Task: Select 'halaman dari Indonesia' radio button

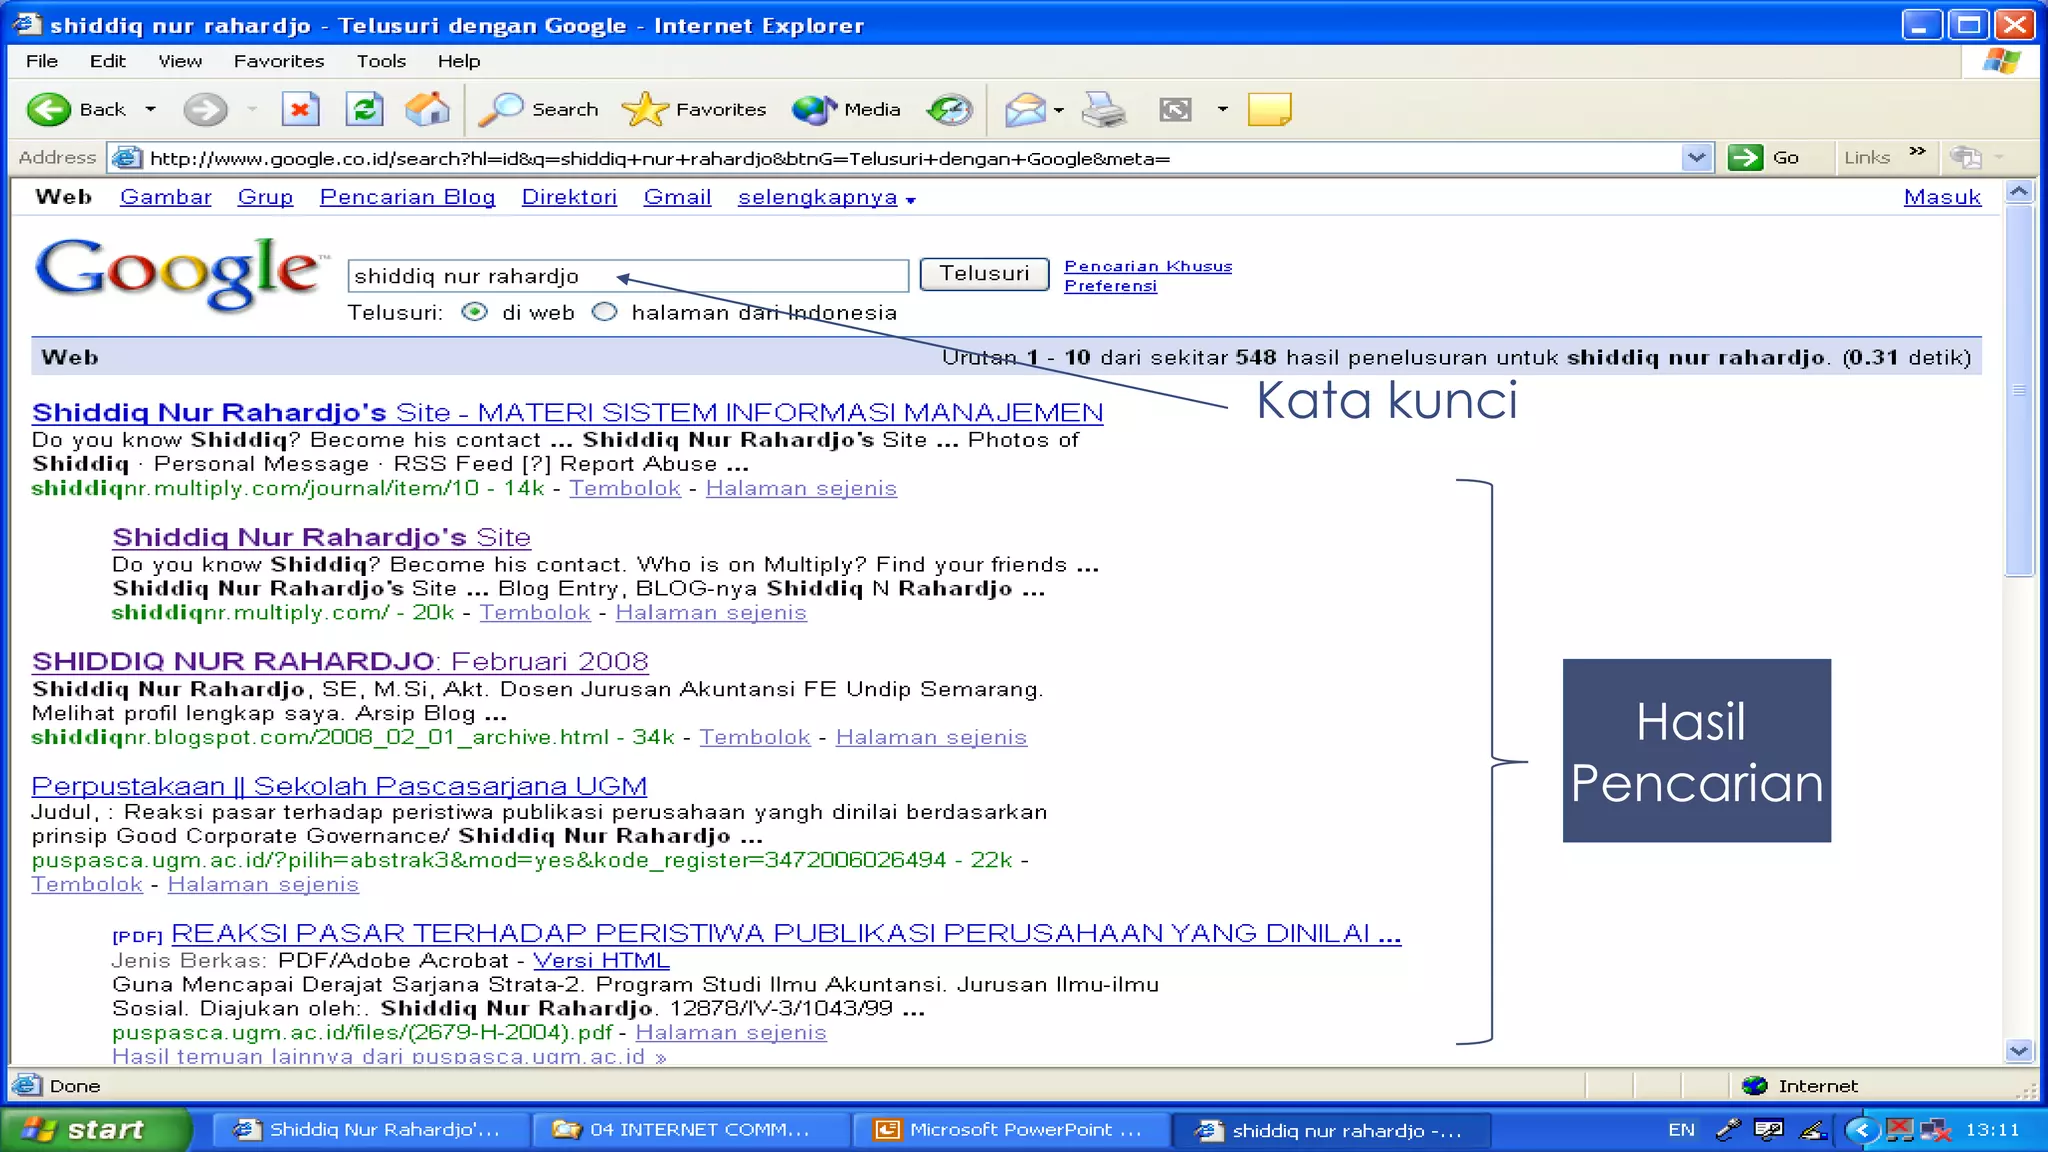Action: coord(604,312)
